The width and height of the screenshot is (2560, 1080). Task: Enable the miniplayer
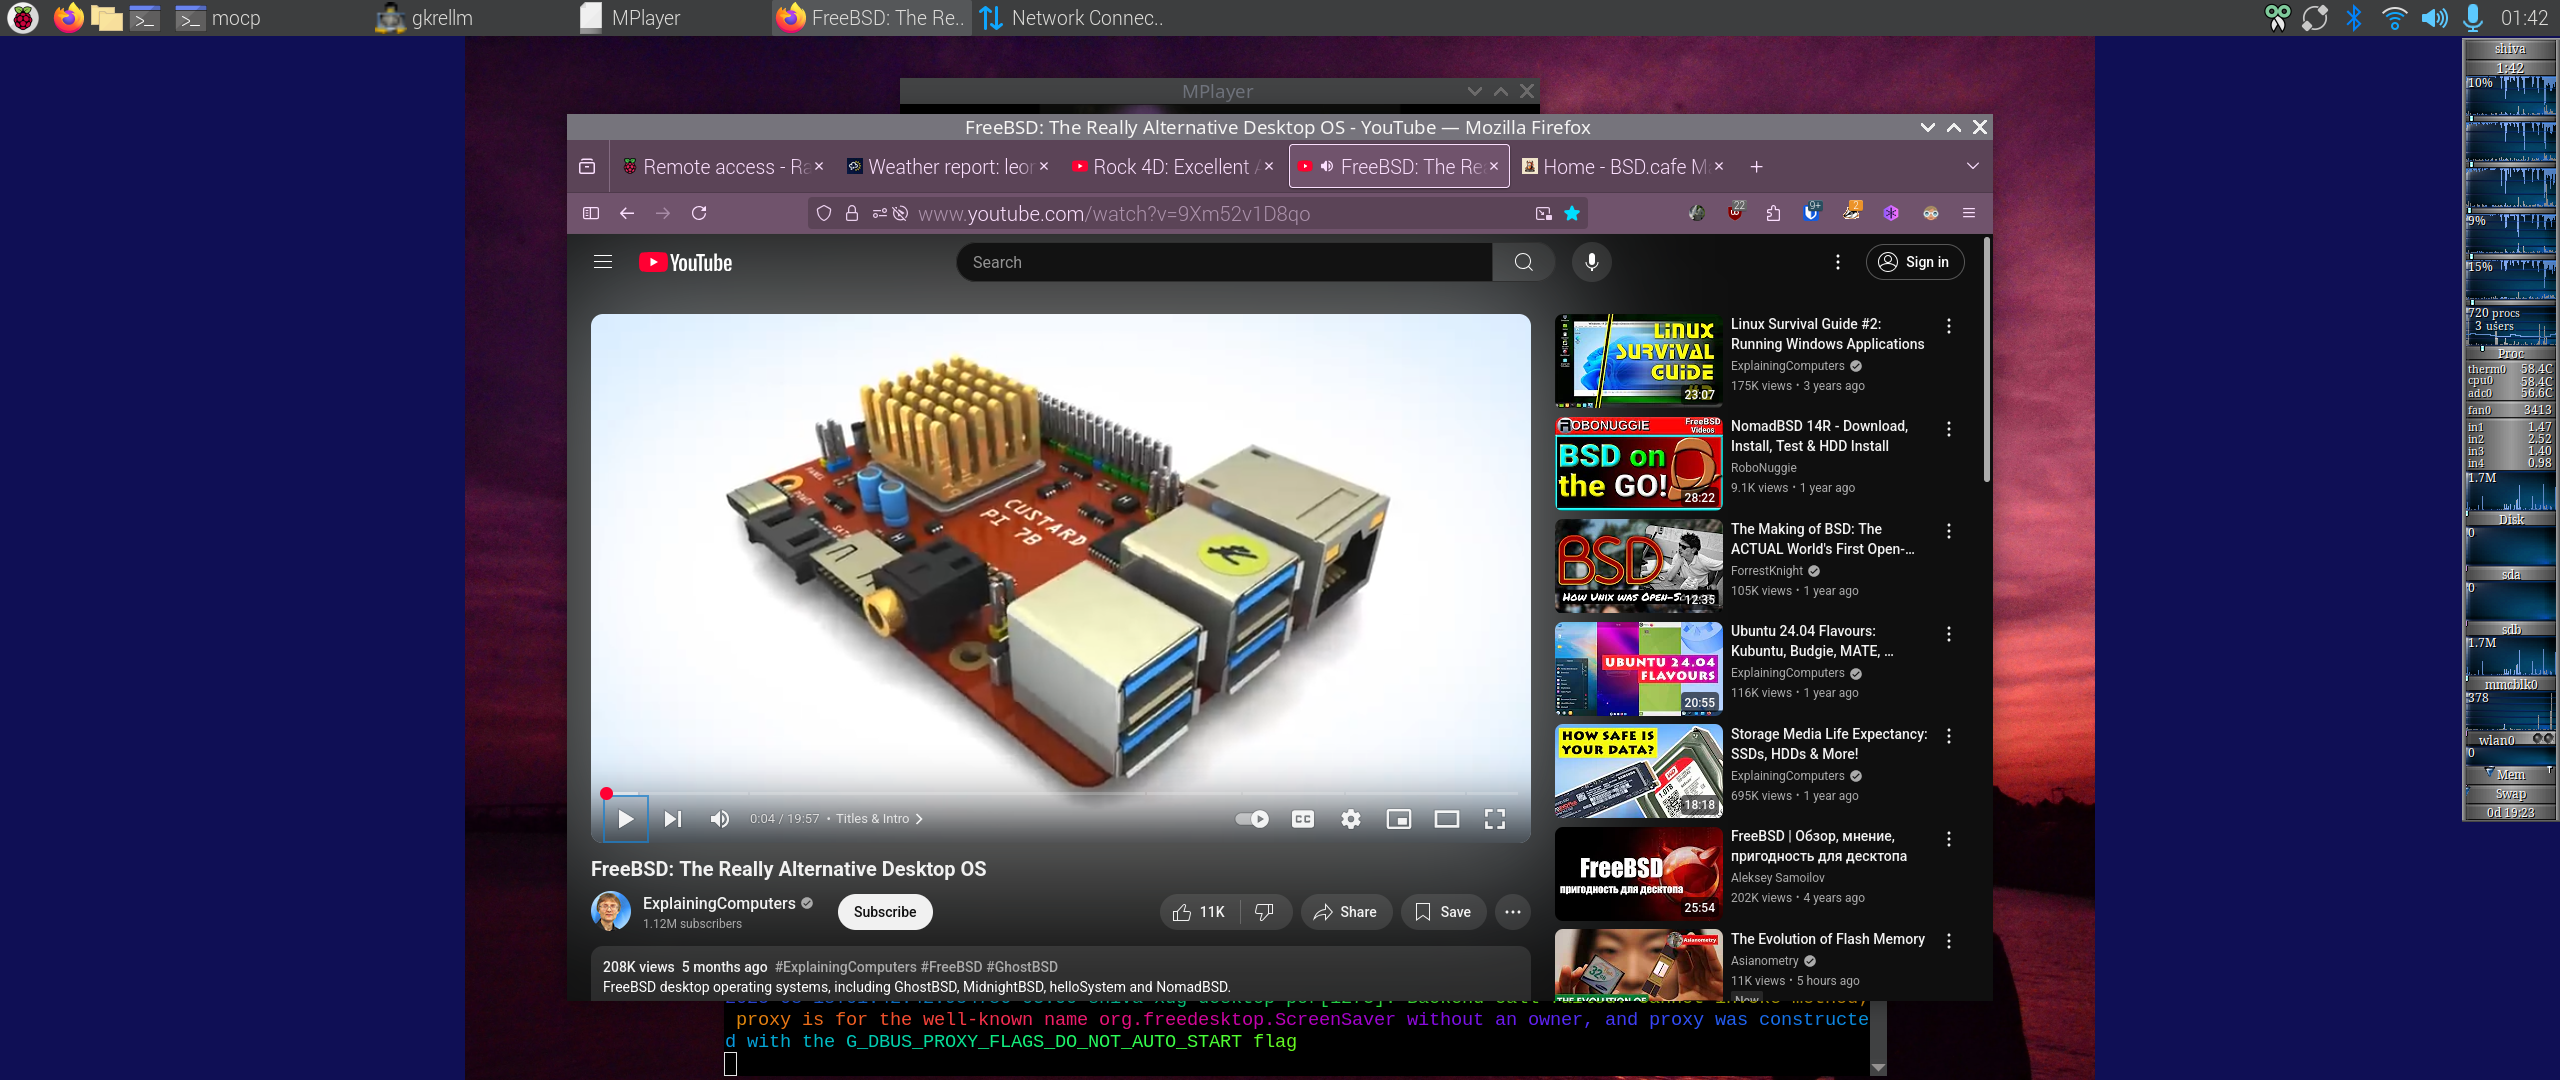pos(1399,819)
